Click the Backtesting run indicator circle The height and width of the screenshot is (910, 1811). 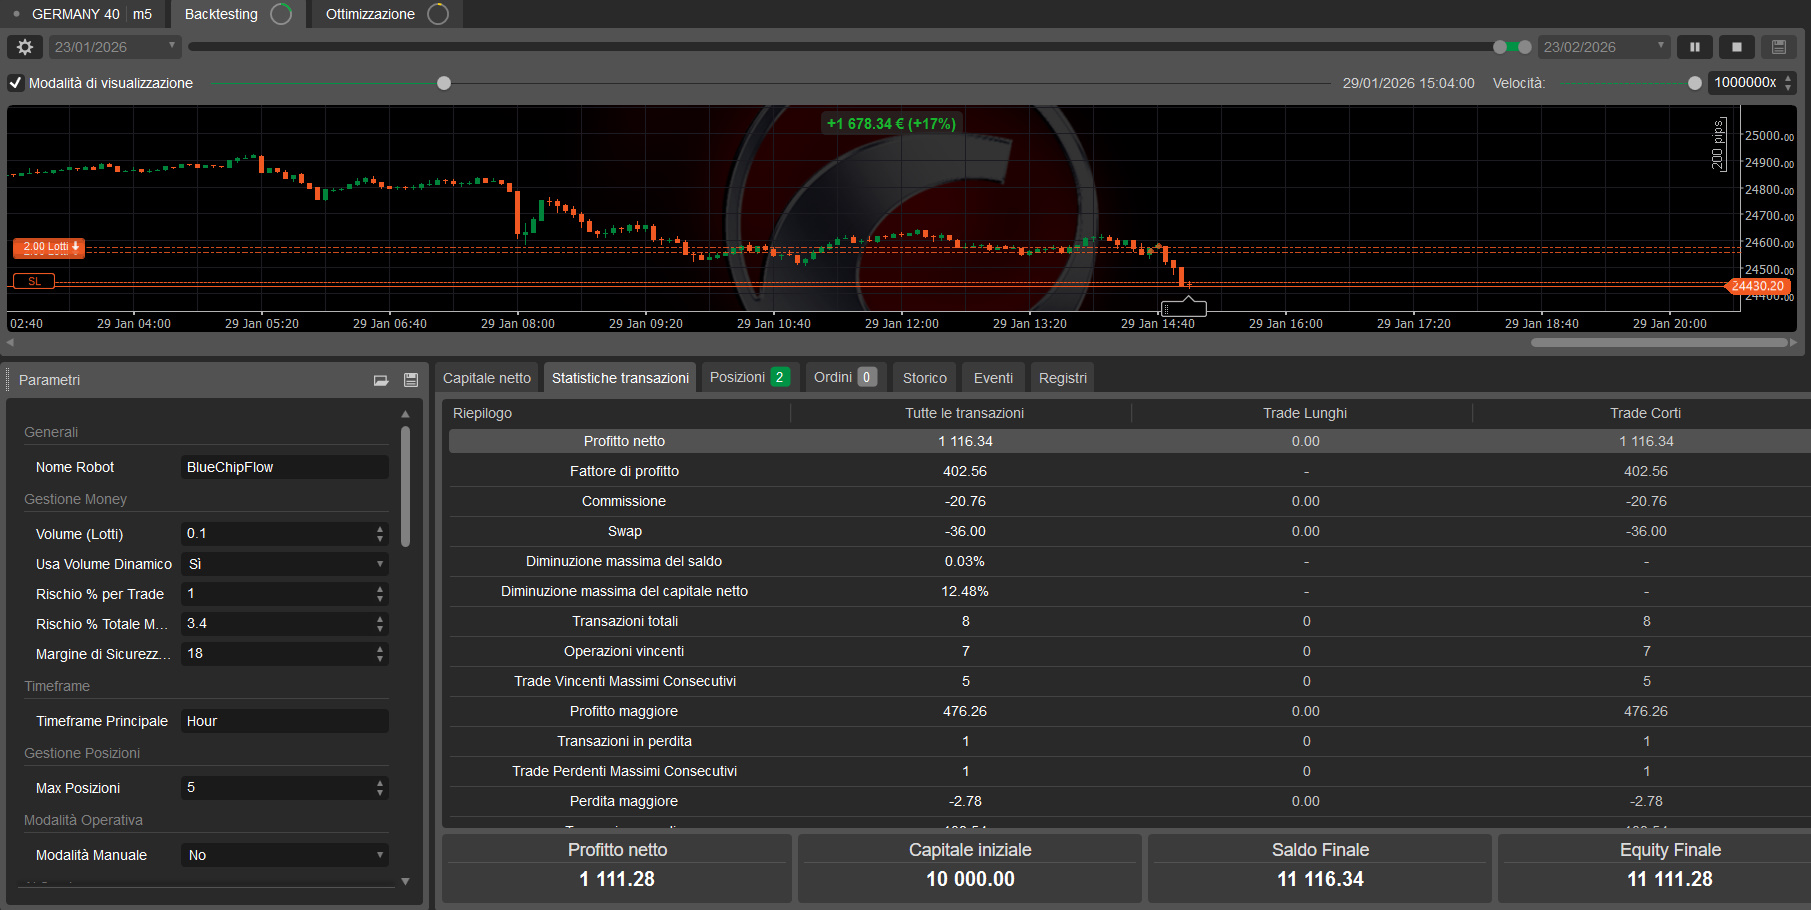click(280, 14)
